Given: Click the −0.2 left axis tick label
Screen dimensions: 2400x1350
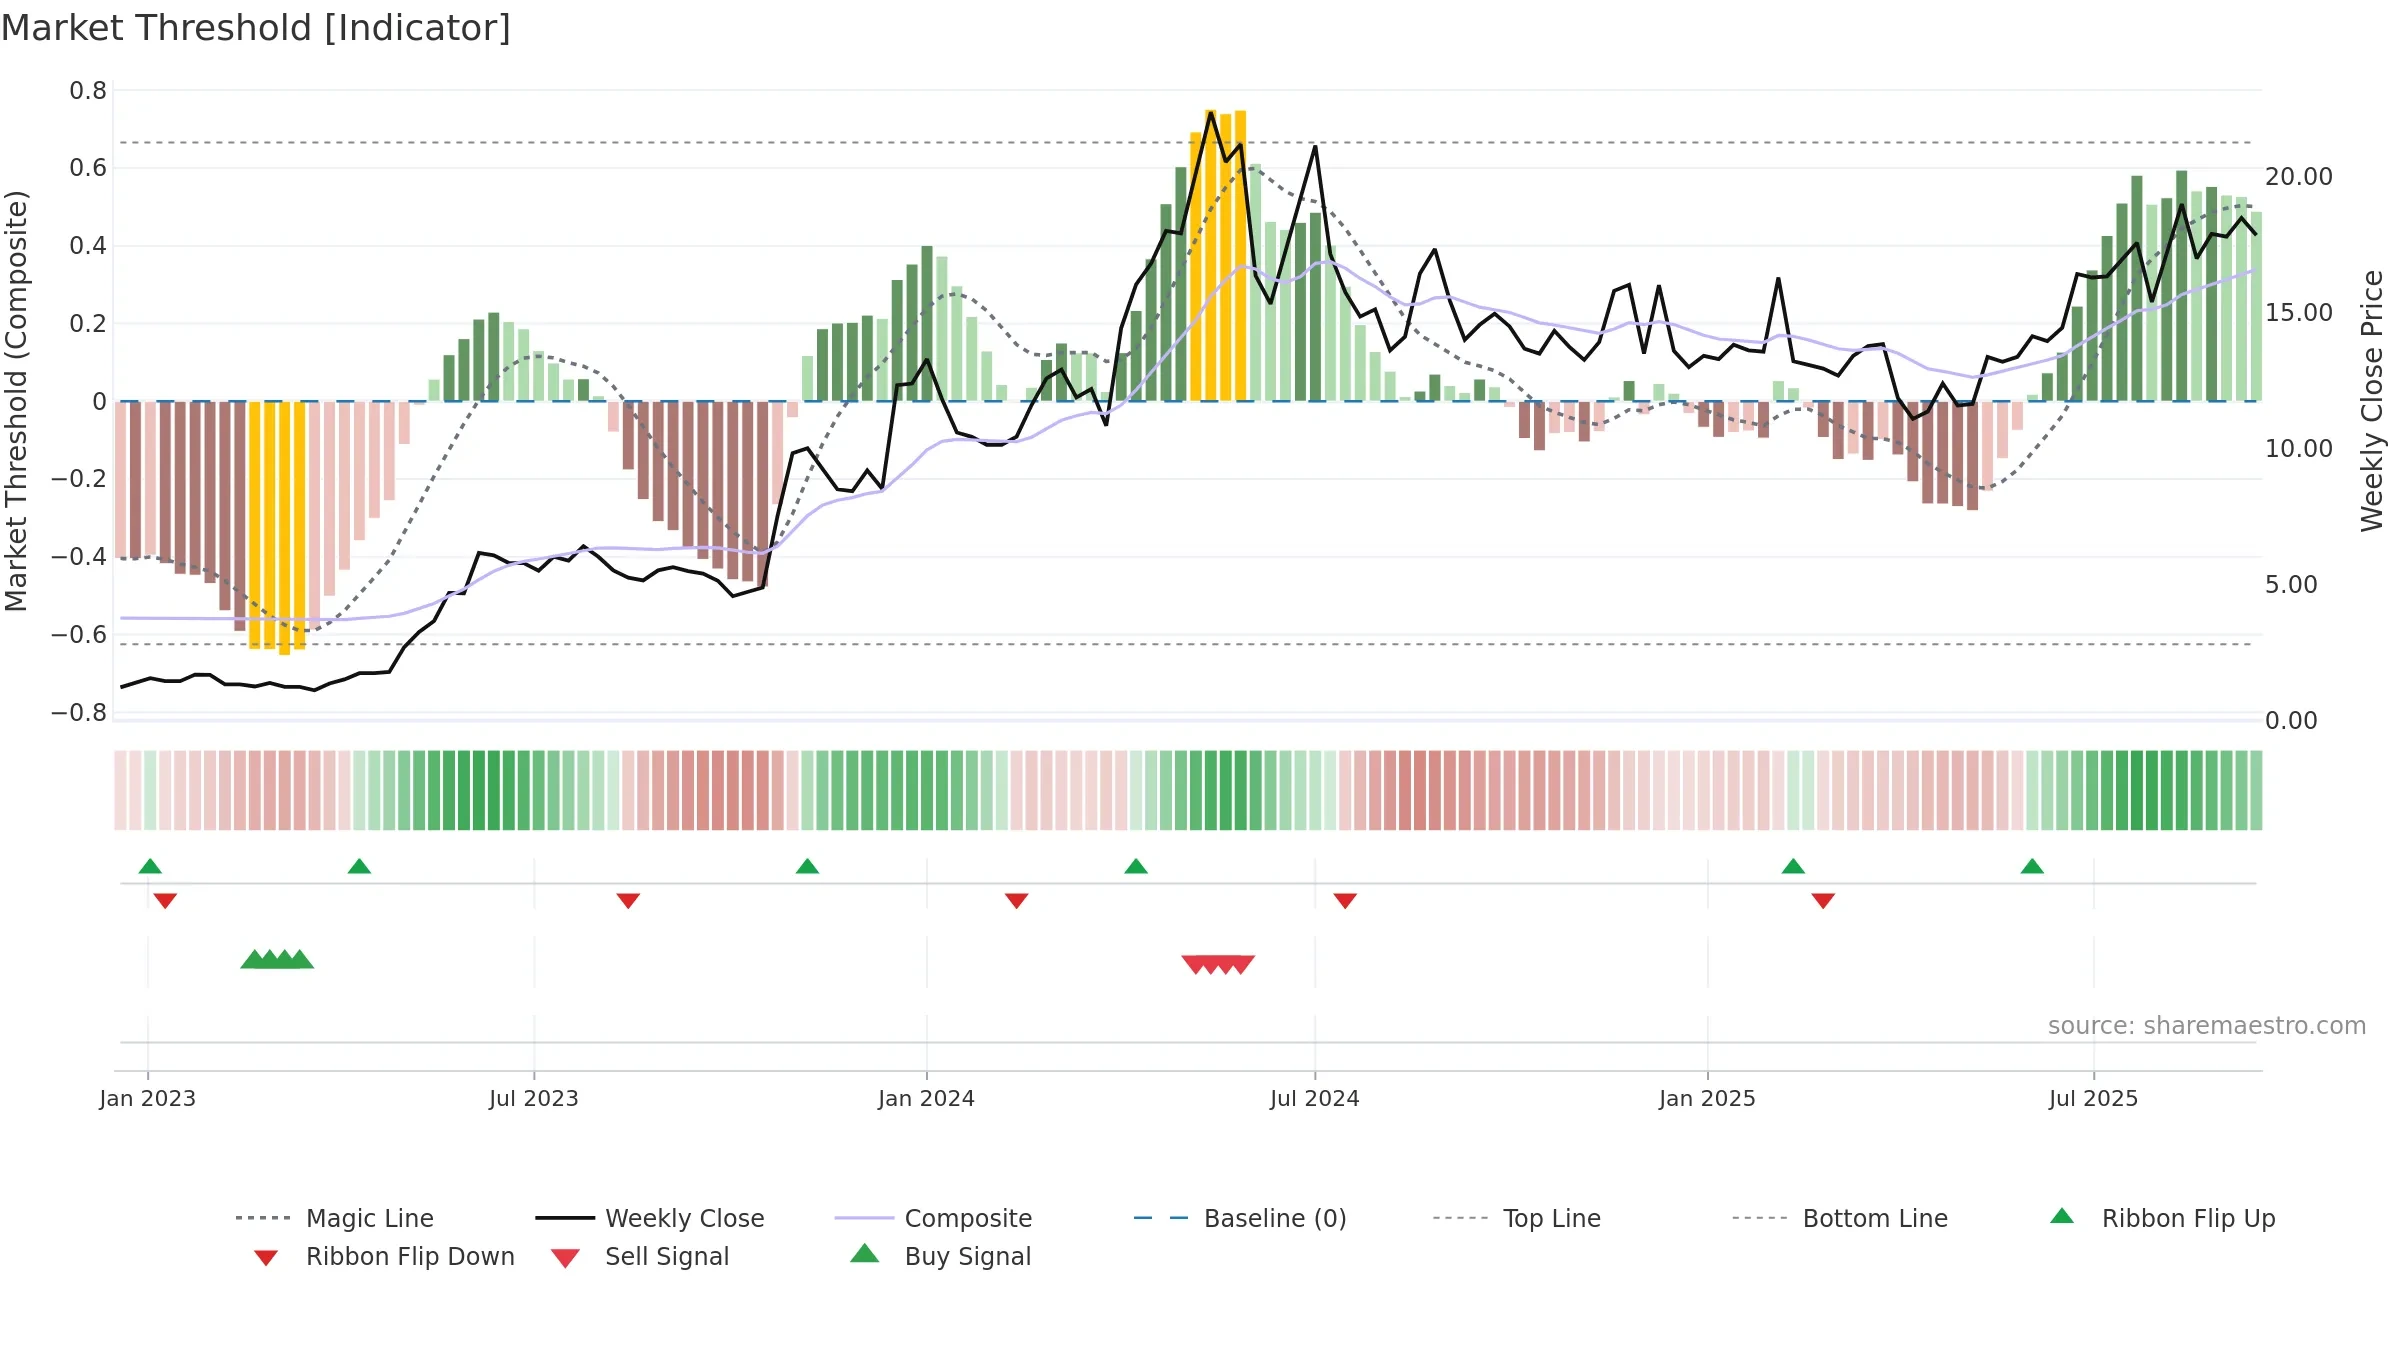Looking at the screenshot, I should [x=79, y=479].
